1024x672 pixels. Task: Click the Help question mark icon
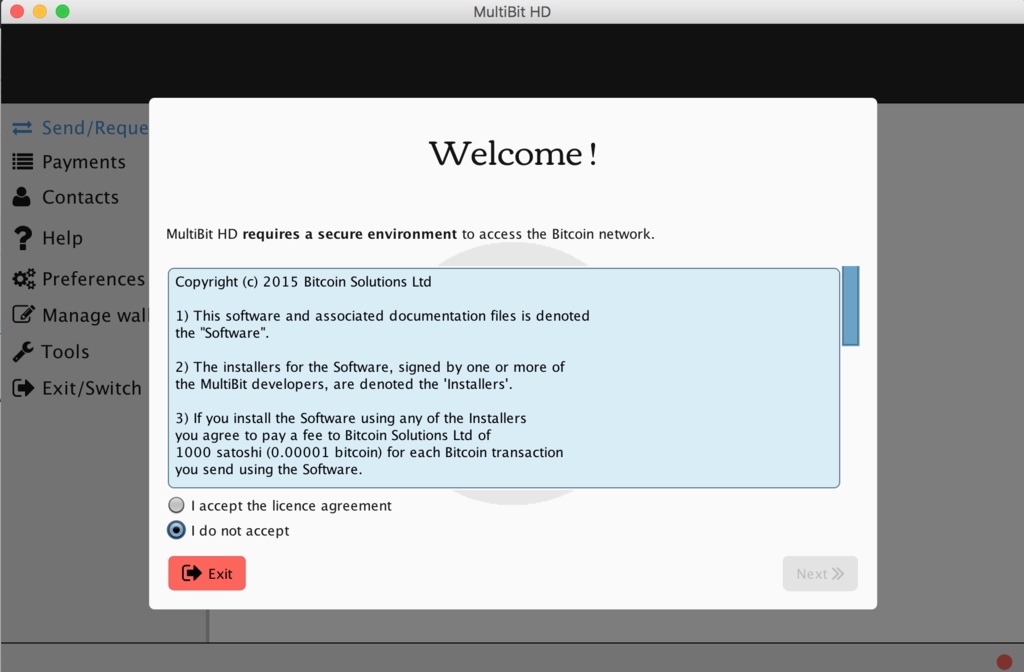pos(23,238)
